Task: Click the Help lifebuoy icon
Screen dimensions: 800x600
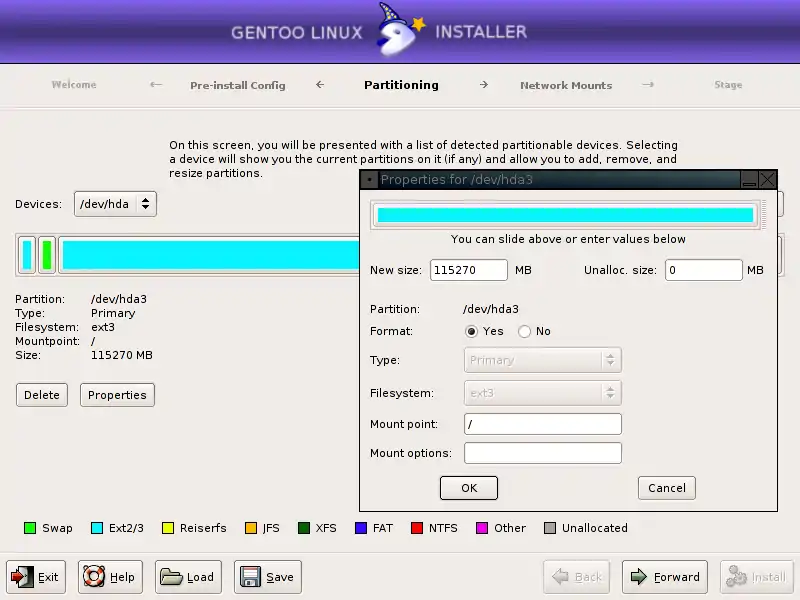Action: pos(94,577)
